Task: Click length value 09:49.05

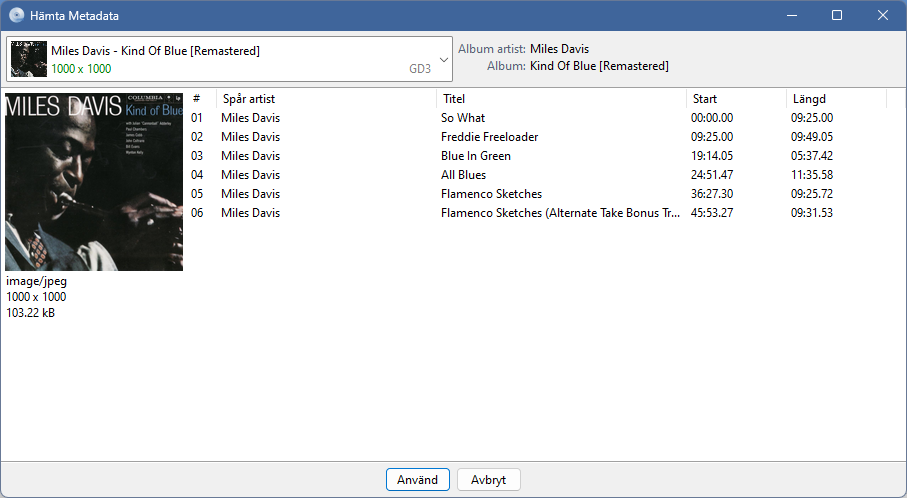Action: pos(812,137)
